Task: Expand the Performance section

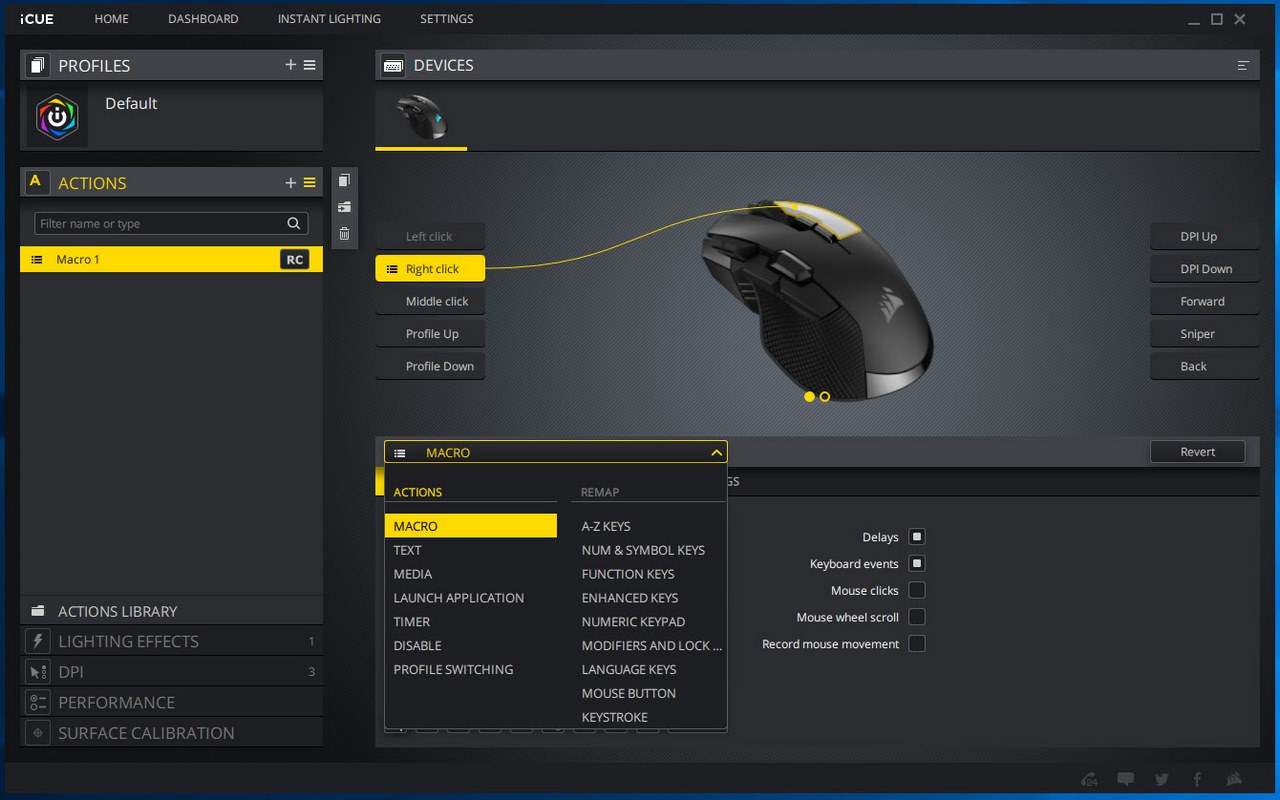Action: tap(172, 702)
